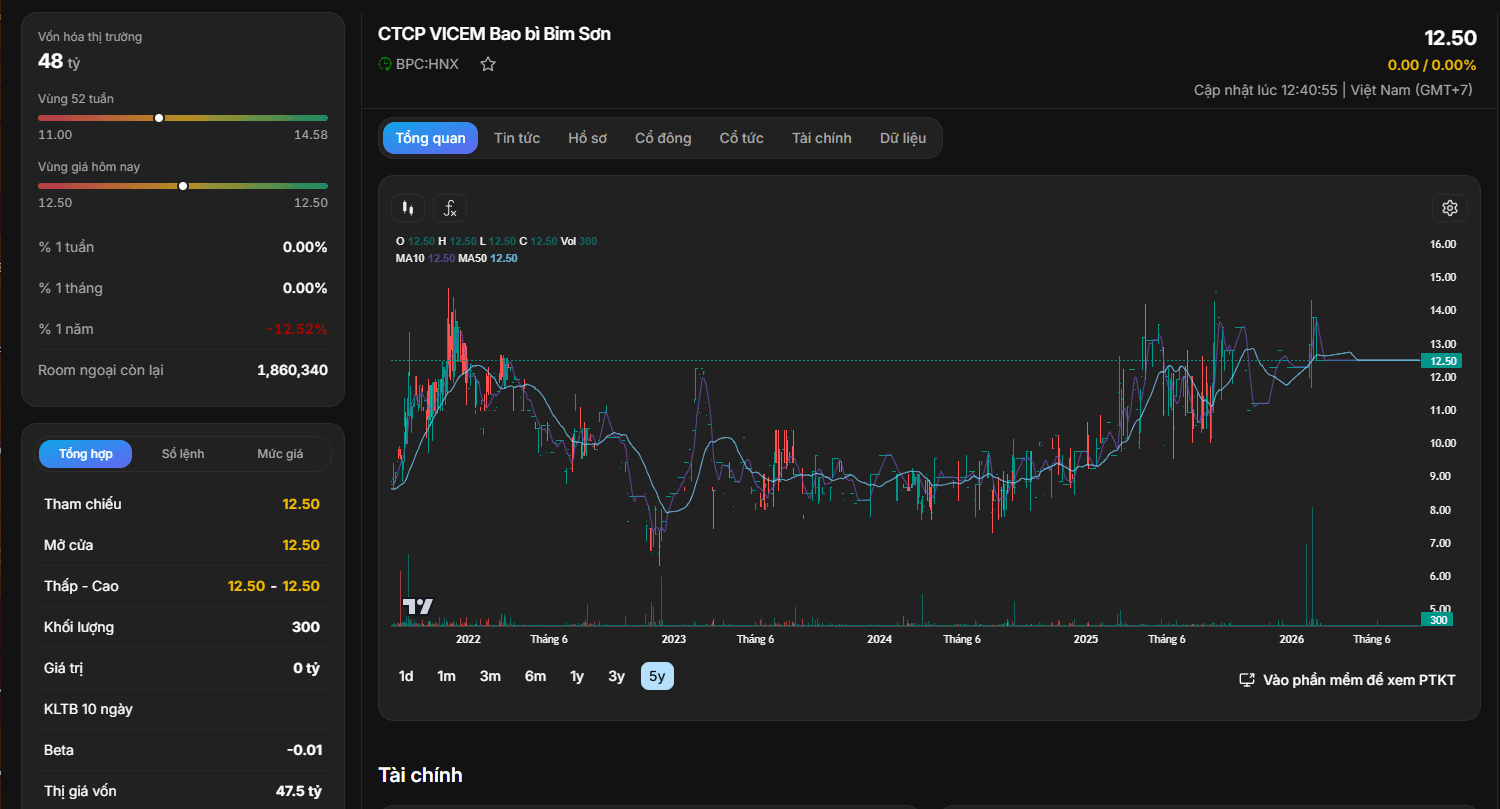The width and height of the screenshot is (1500, 809).
Task: Set chart range to 1y
Action: (x=577, y=676)
